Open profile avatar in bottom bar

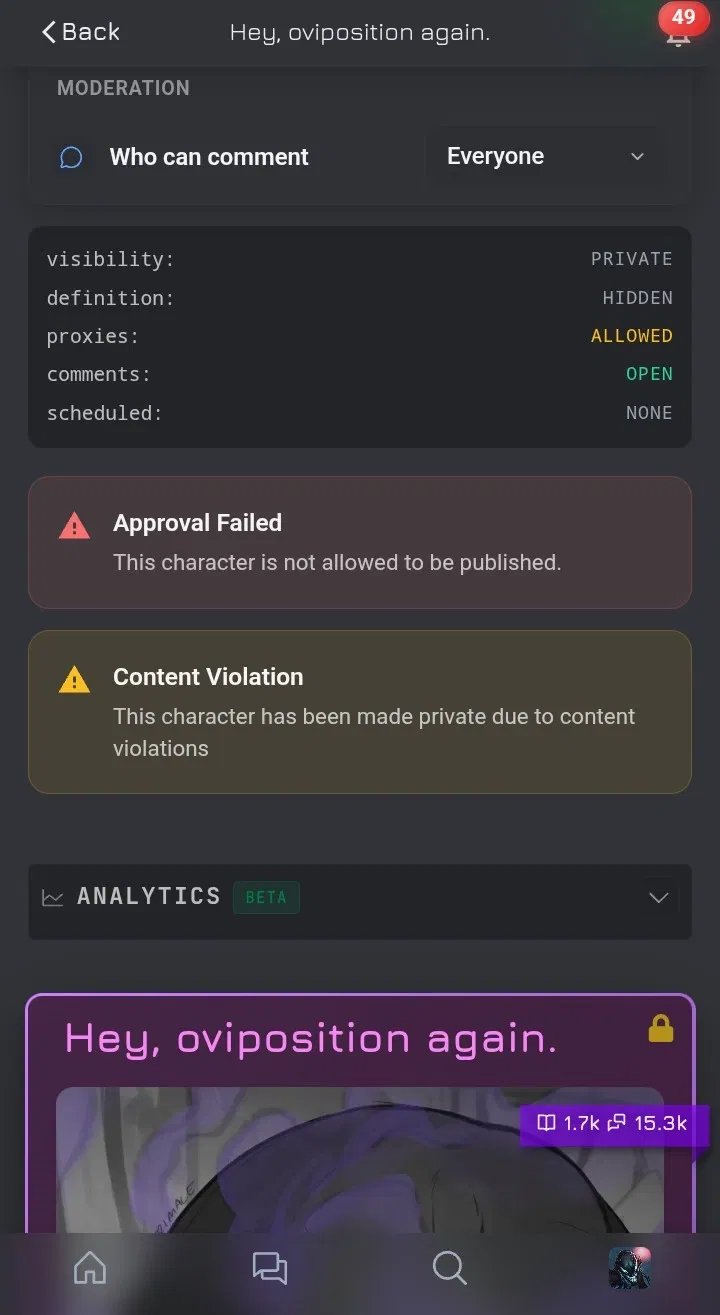click(x=630, y=1267)
